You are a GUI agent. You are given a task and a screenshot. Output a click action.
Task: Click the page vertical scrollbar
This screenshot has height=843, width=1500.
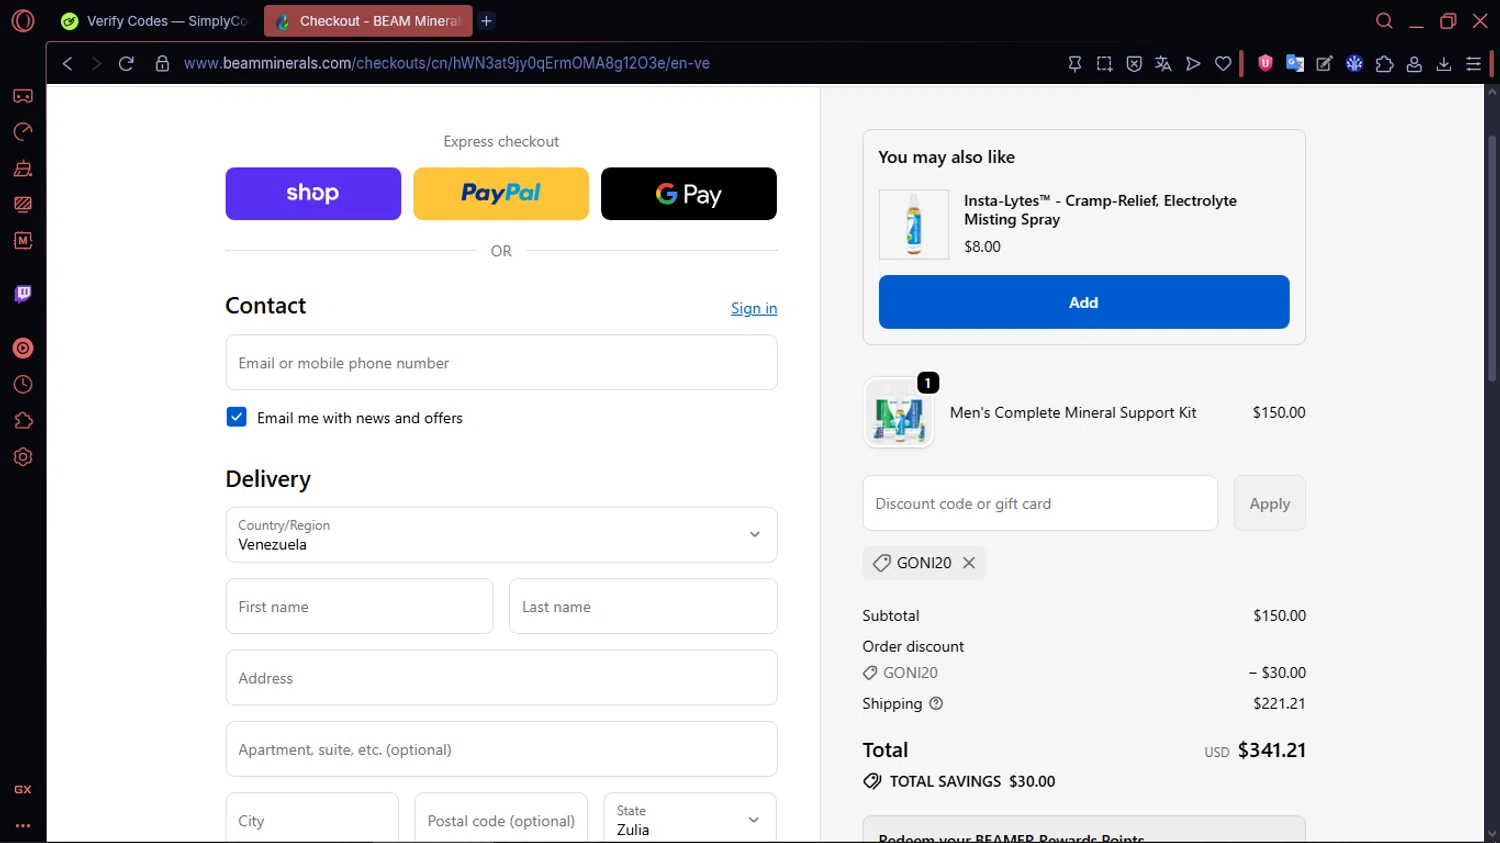pos(1492,258)
